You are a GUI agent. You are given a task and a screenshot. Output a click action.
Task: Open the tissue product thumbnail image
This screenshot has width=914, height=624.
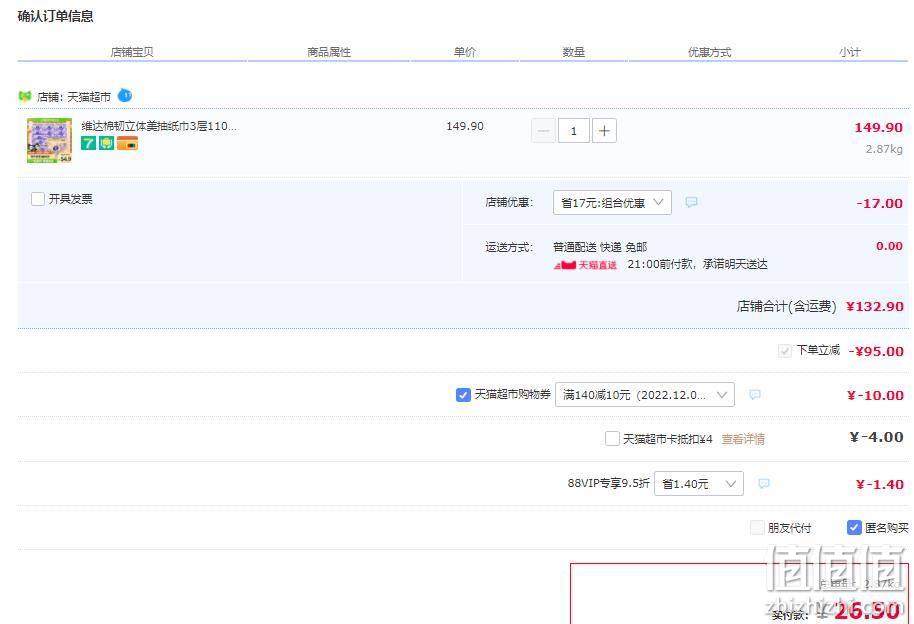[50, 141]
